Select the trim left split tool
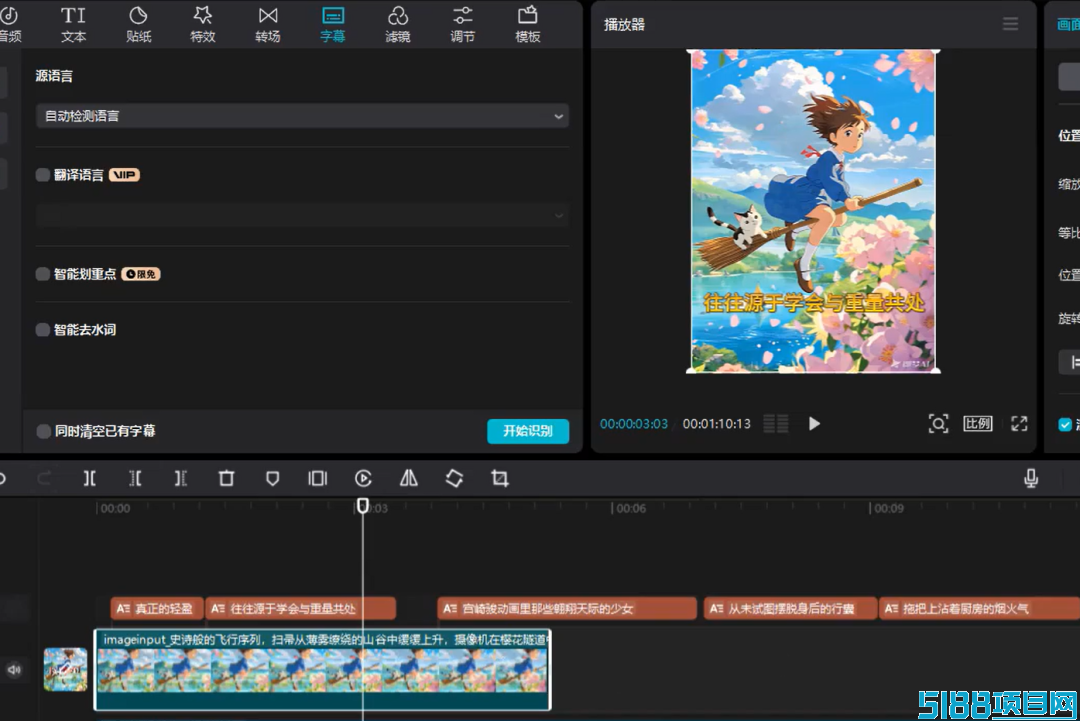This screenshot has height=721, width=1080. (135, 478)
